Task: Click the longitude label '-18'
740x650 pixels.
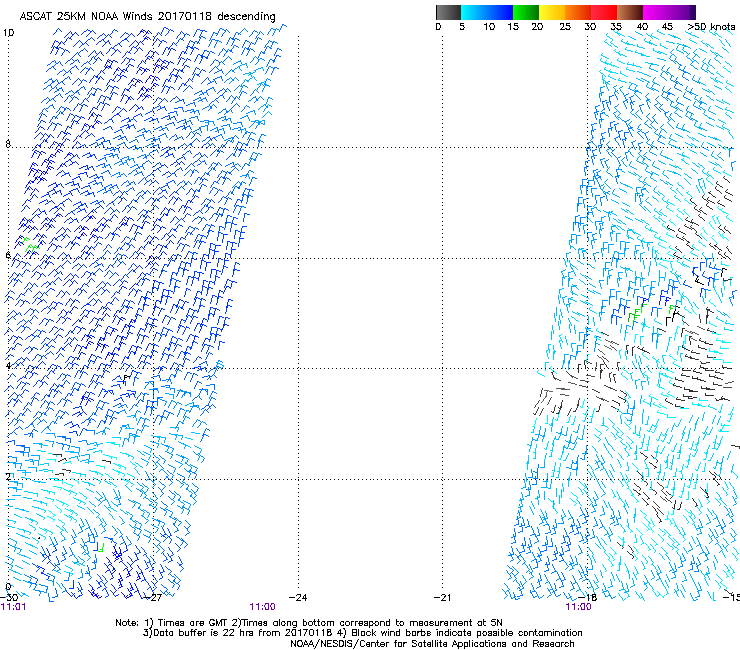Action: coord(588,598)
